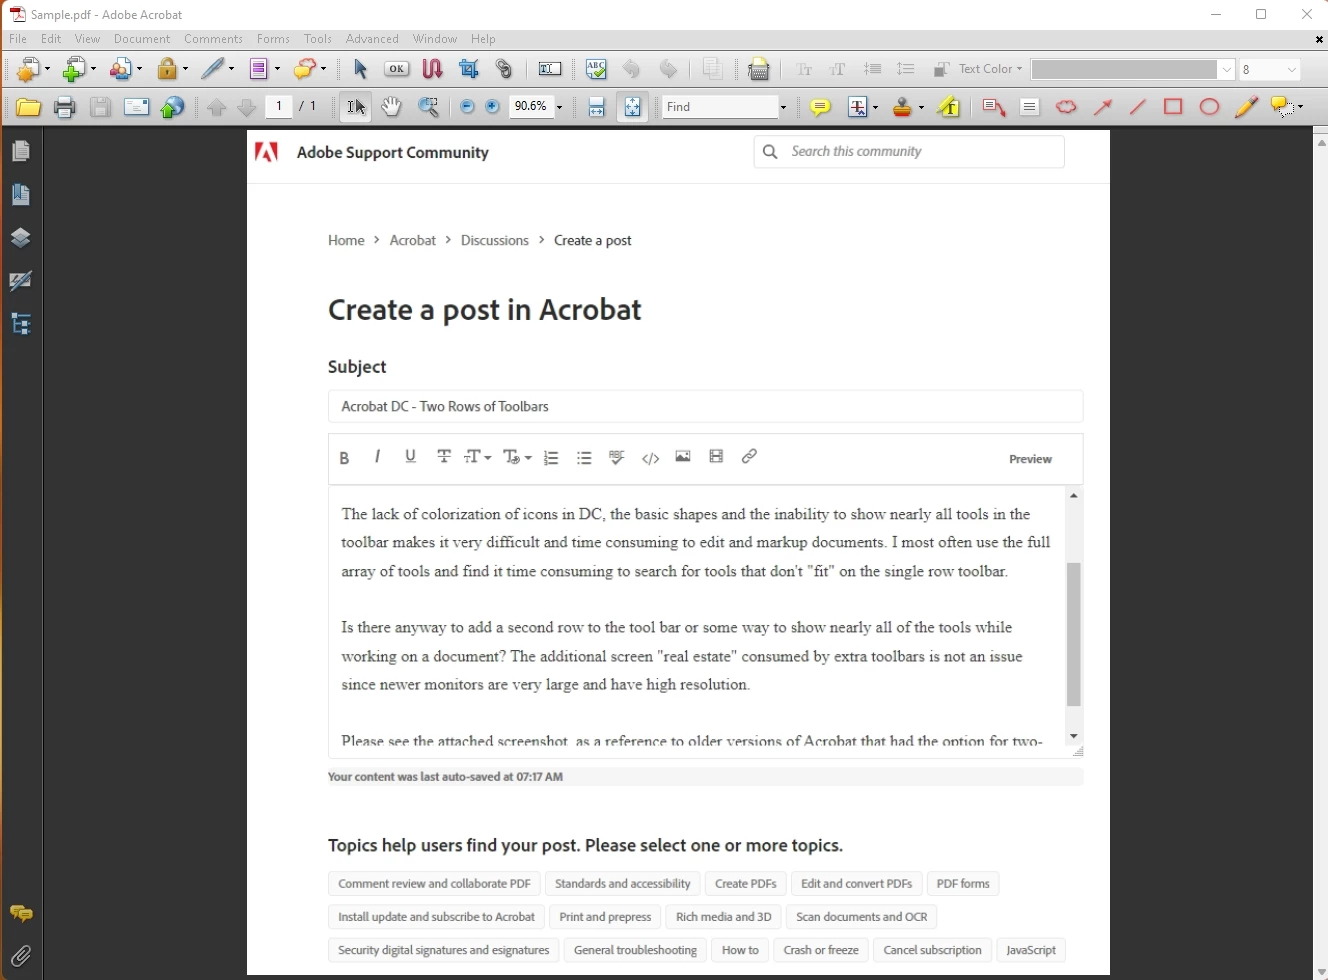Select the Typewriter tool icon
This screenshot has height=980, width=1328.
click(760, 69)
